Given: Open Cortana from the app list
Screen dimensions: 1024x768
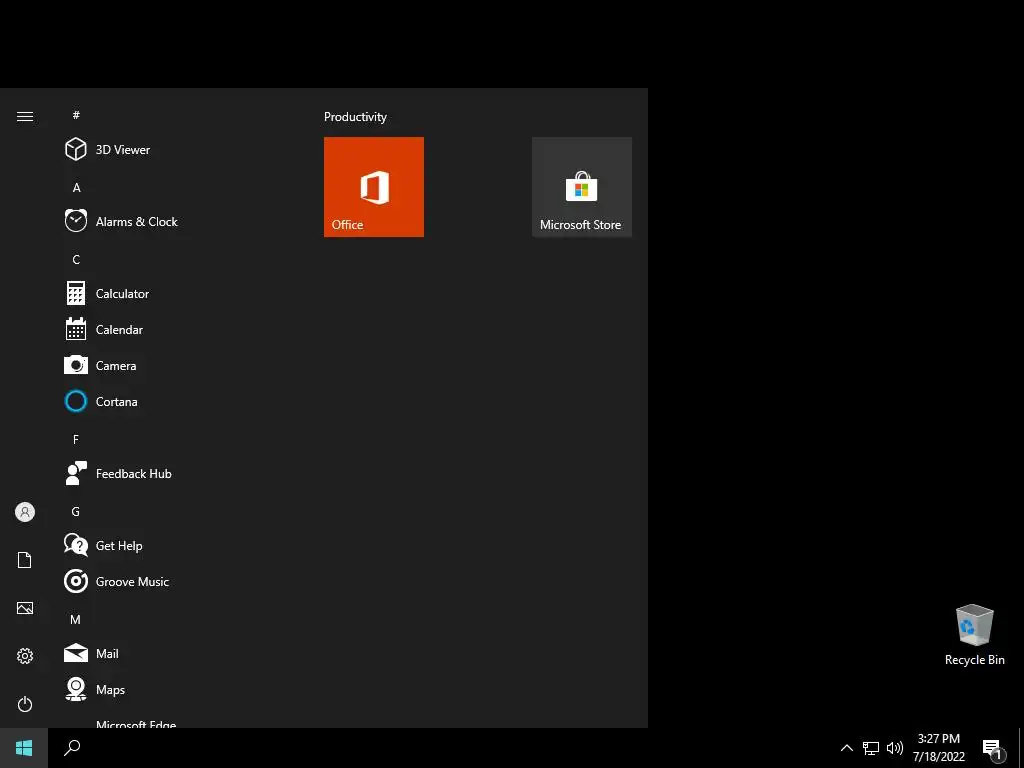Looking at the screenshot, I should [101, 402].
